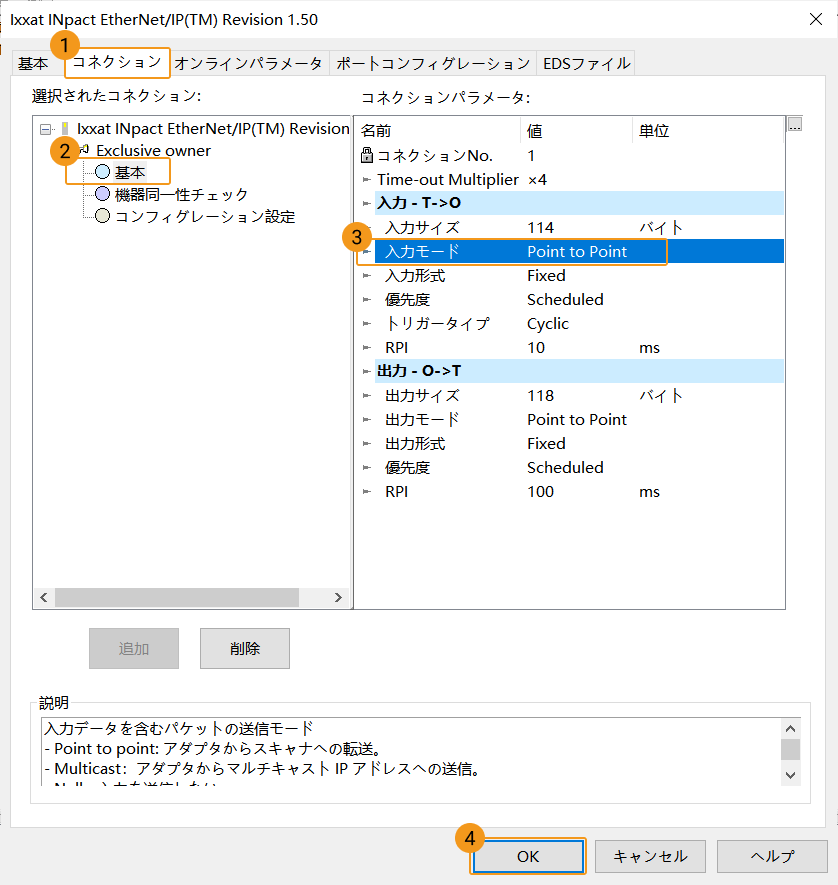Click the 説明 scrollbar thumb
The image size is (838, 885).
(791, 750)
